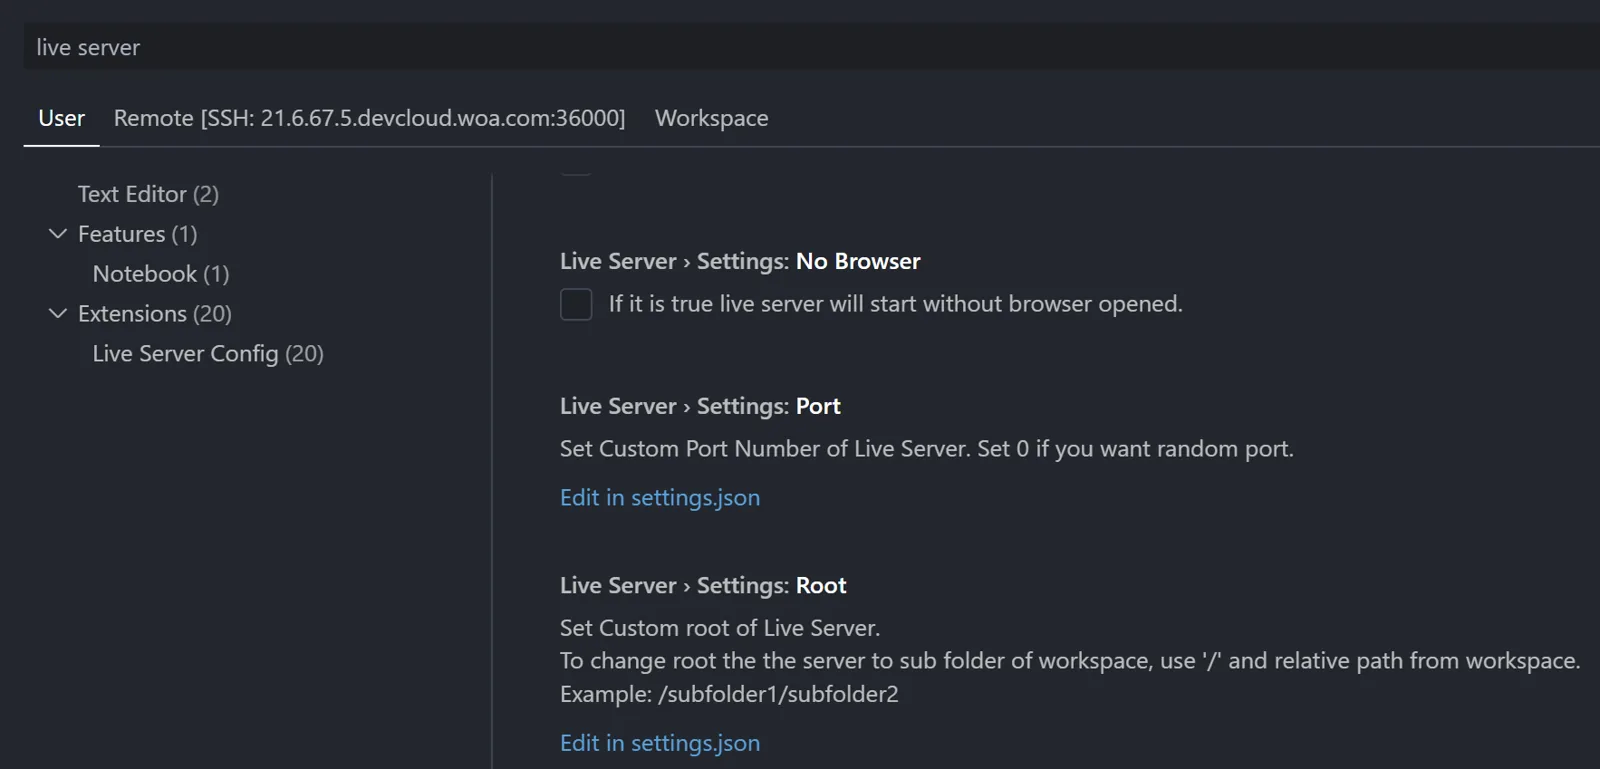Select the 'Settings: Root' setting title
This screenshot has width=1600, height=769.
[x=702, y=586]
